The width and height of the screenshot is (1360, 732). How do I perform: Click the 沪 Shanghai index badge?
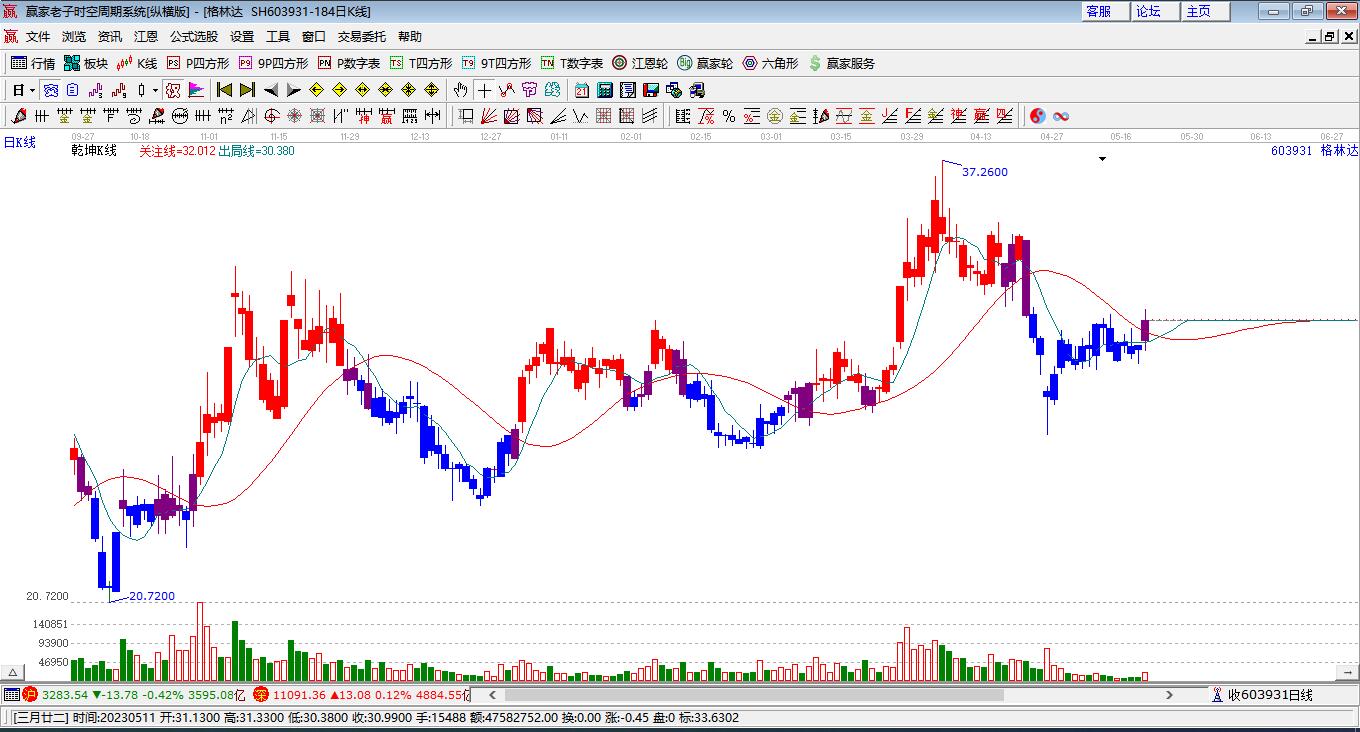[x=31, y=694]
